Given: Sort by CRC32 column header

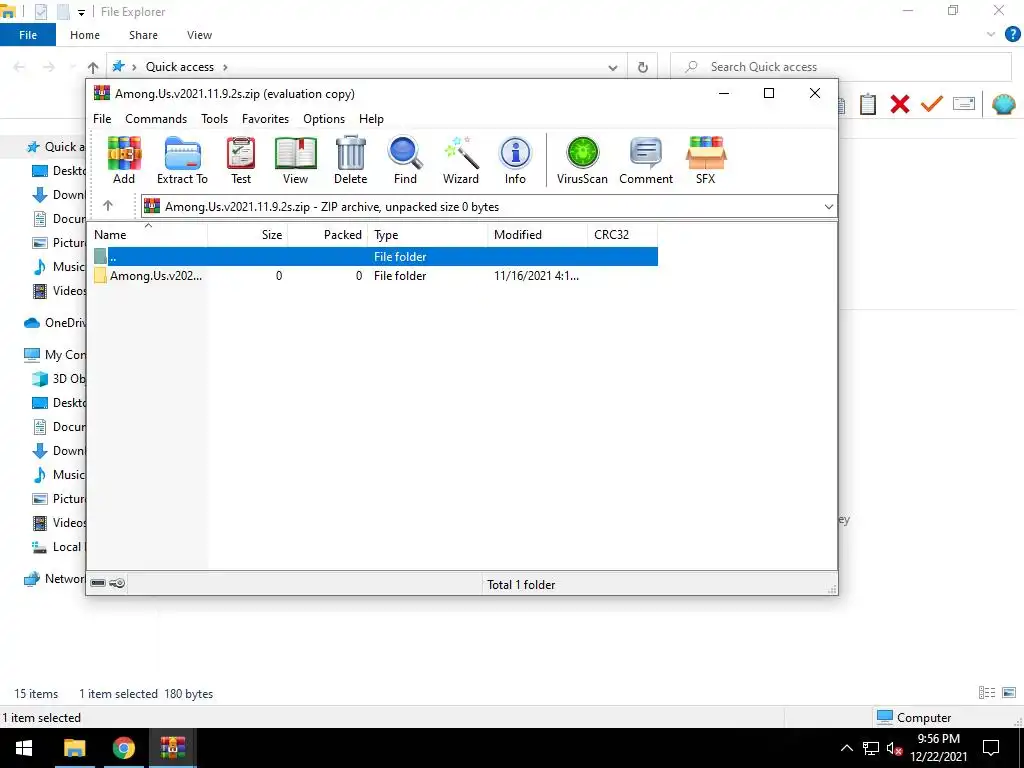Looking at the screenshot, I should pos(622,234).
